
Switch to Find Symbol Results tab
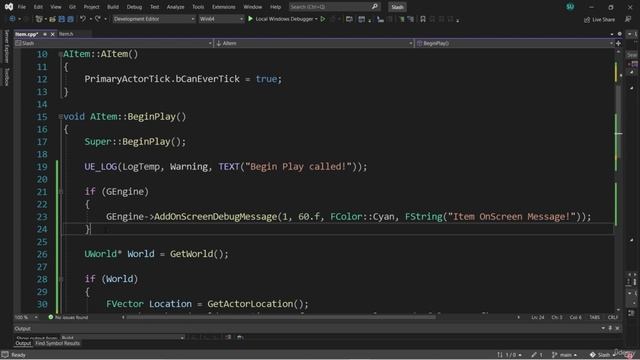click(x=58, y=343)
